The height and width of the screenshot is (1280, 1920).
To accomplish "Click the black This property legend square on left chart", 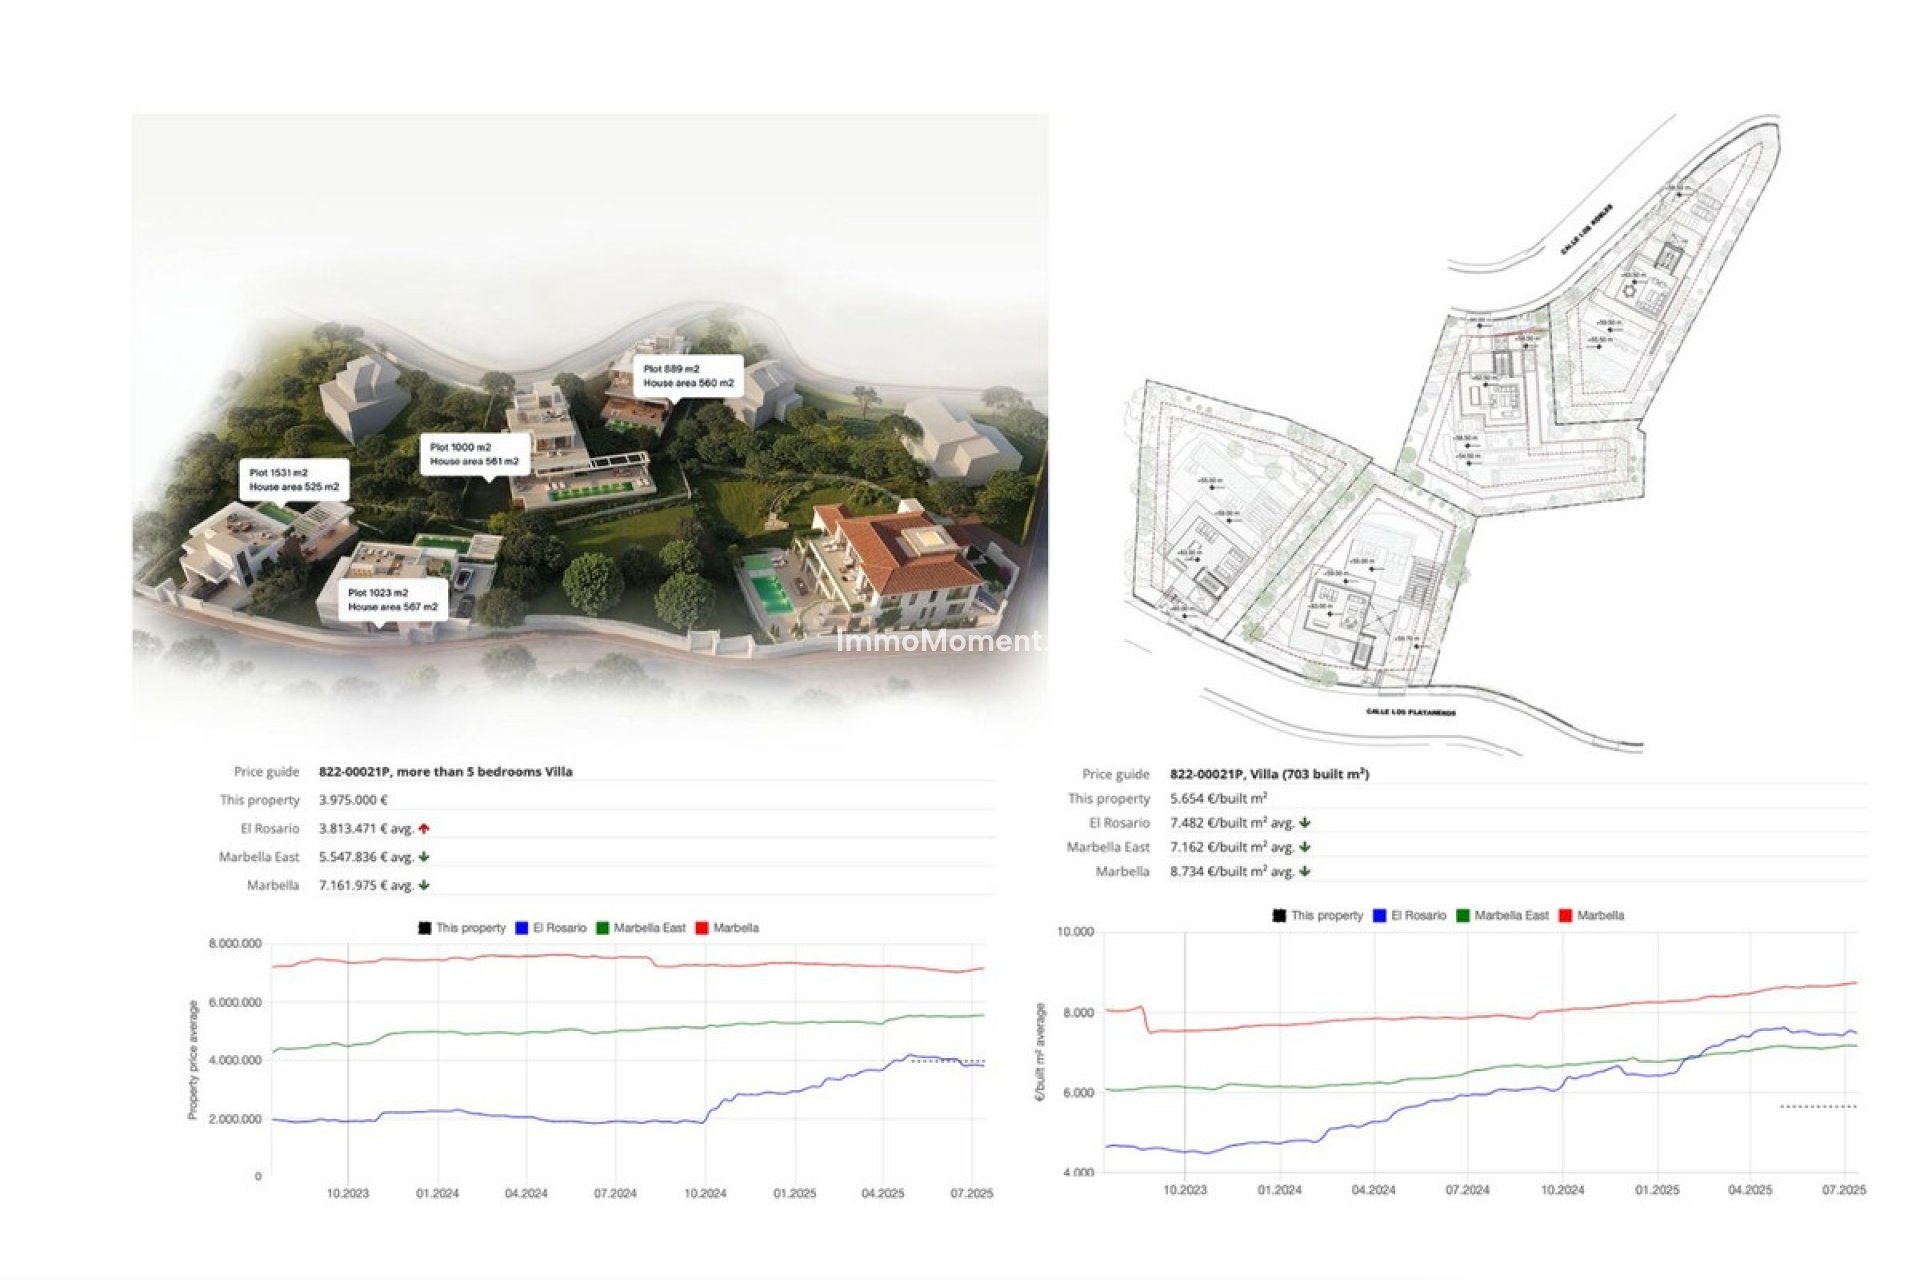I will tap(424, 926).
